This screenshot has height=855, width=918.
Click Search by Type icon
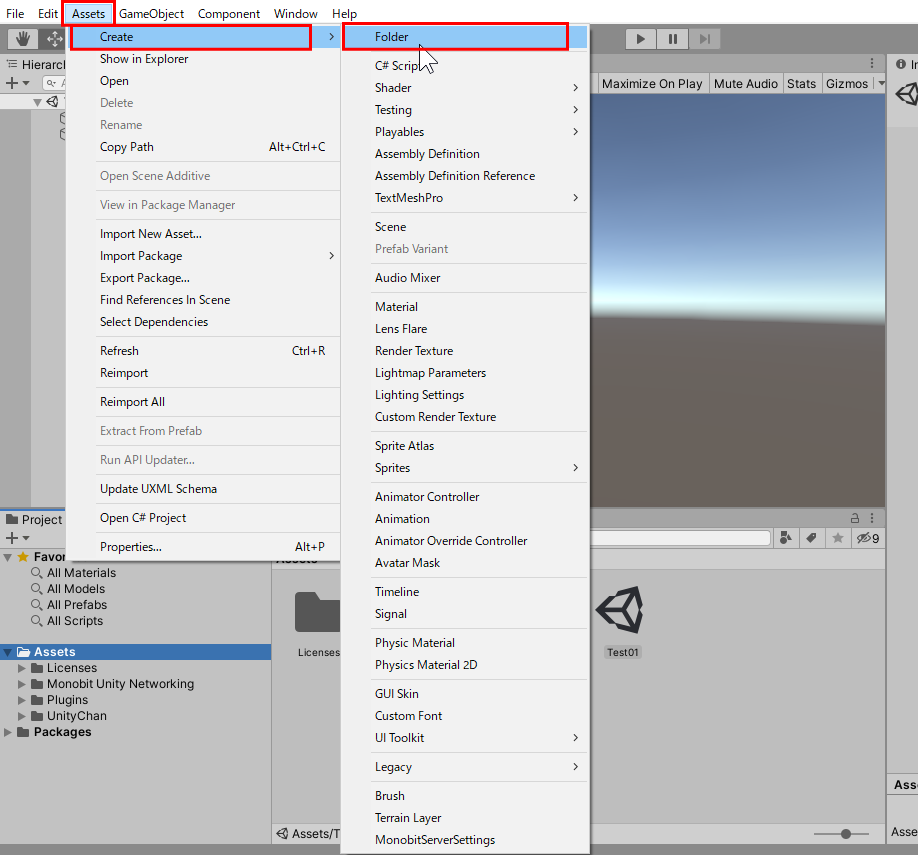click(x=786, y=538)
